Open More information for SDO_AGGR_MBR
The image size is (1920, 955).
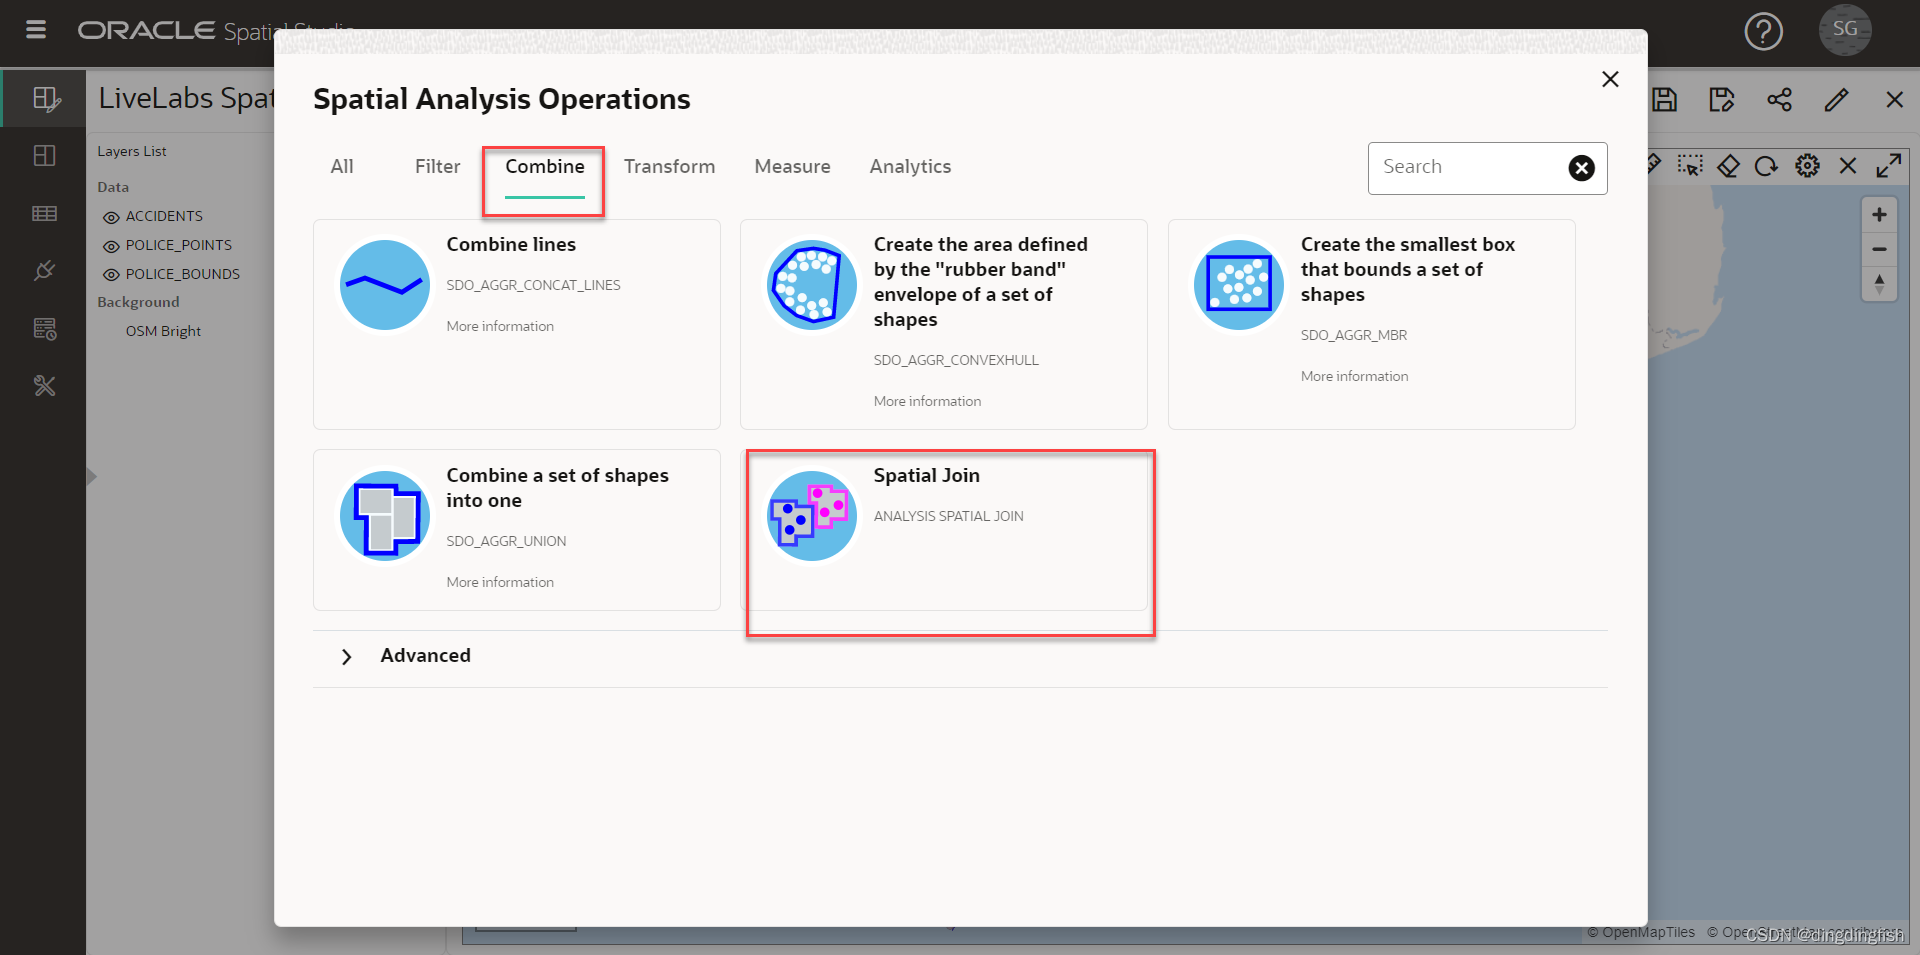[1354, 377]
